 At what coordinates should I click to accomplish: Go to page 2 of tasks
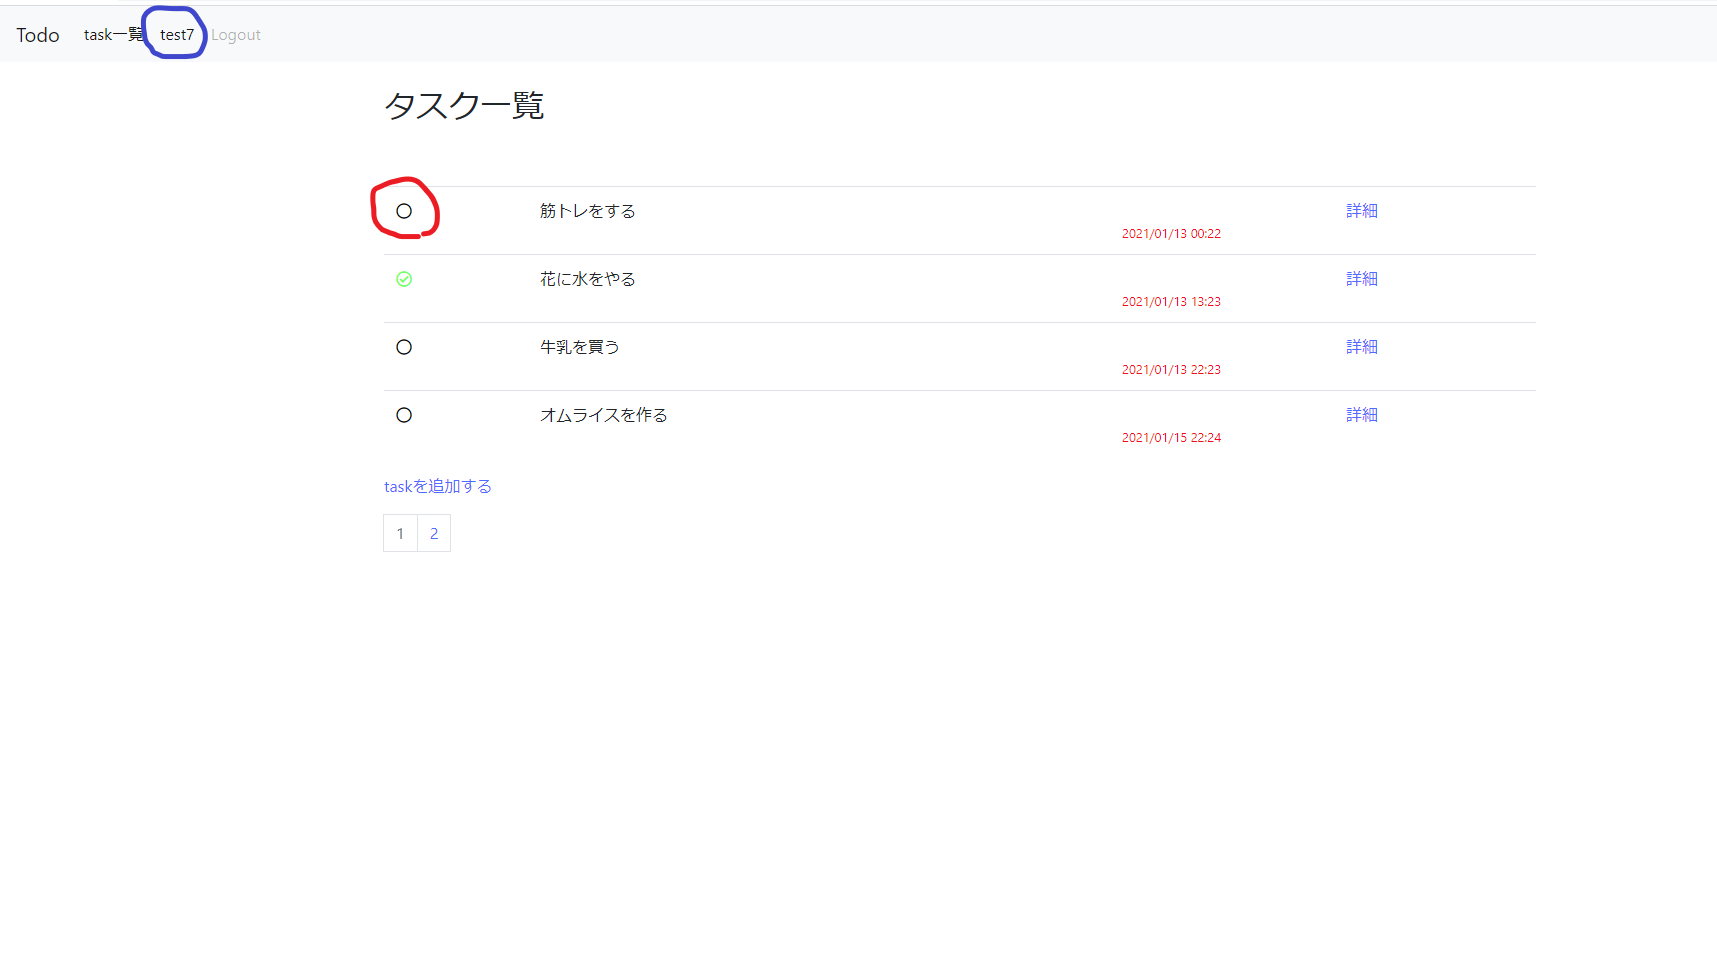point(433,533)
